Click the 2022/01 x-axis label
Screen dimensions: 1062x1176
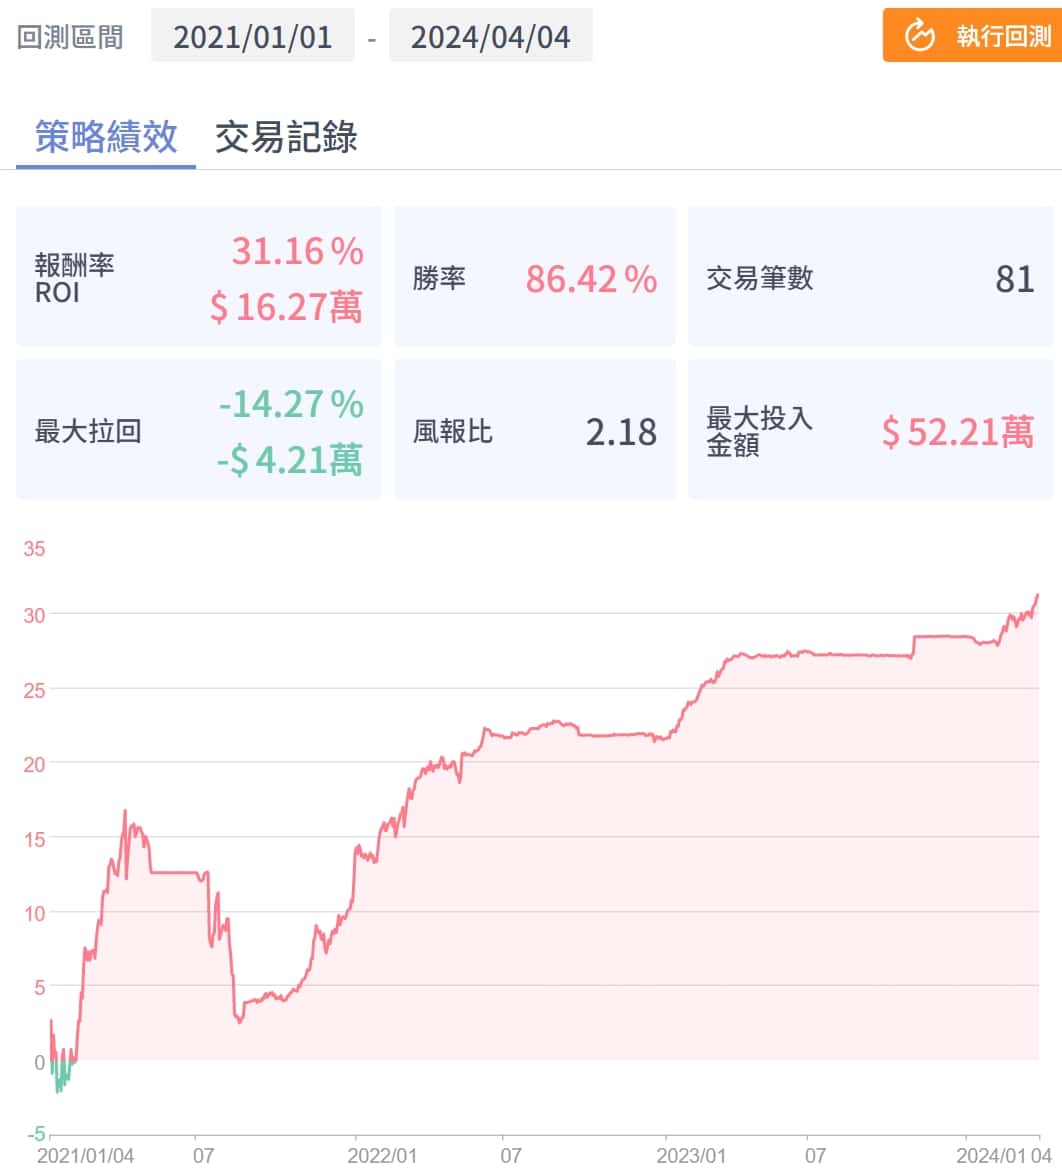[383, 1156]
